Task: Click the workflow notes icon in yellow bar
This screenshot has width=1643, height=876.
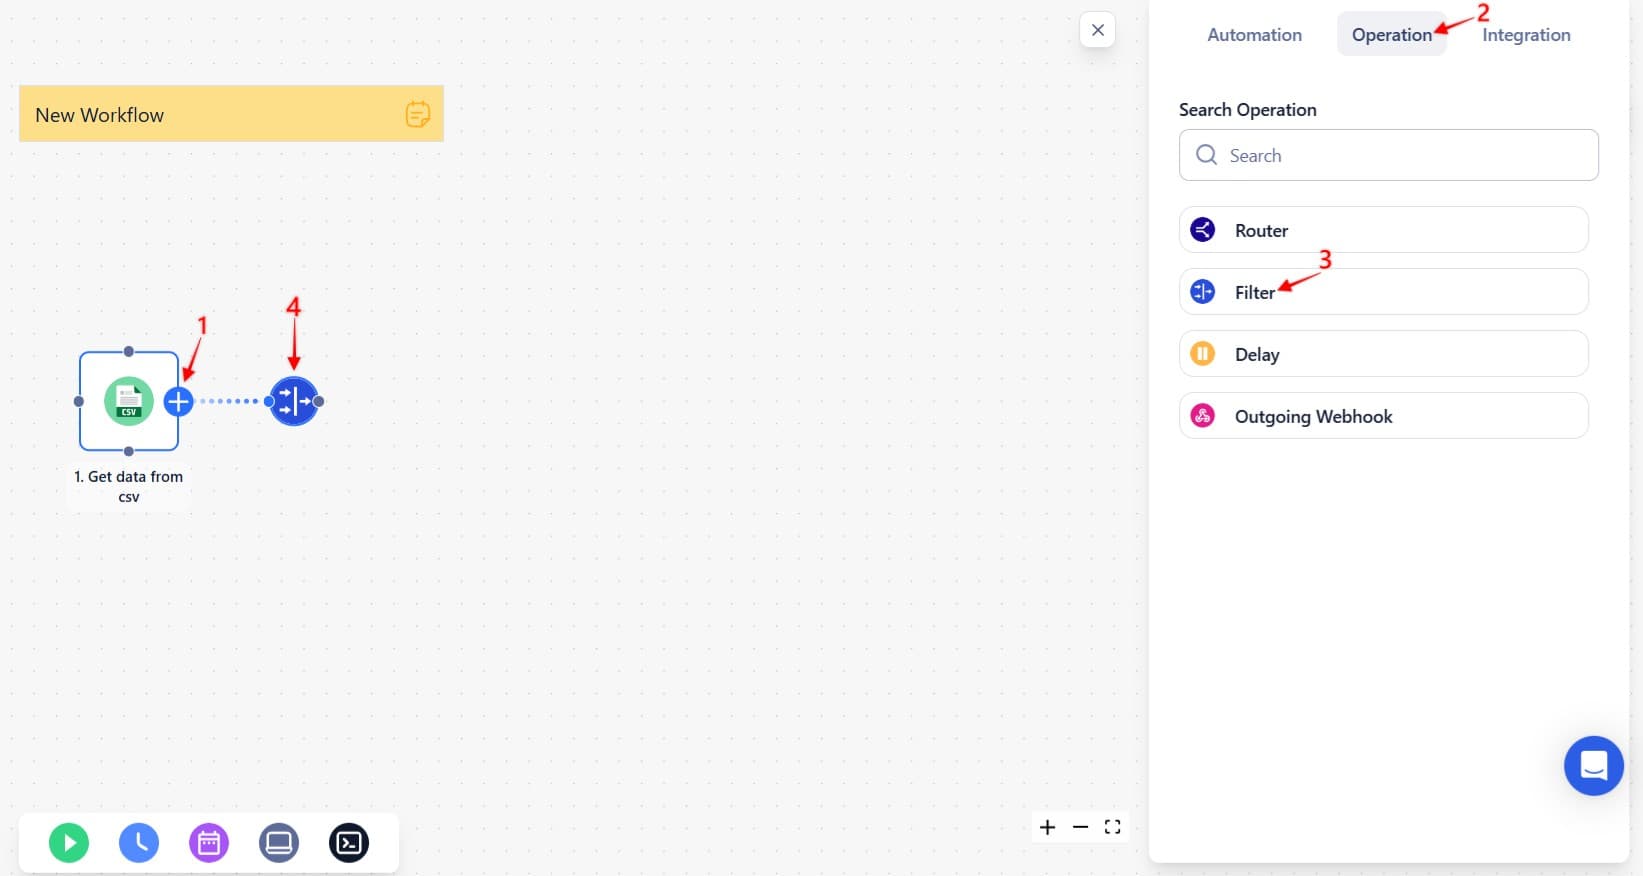Action: point(418,114)
